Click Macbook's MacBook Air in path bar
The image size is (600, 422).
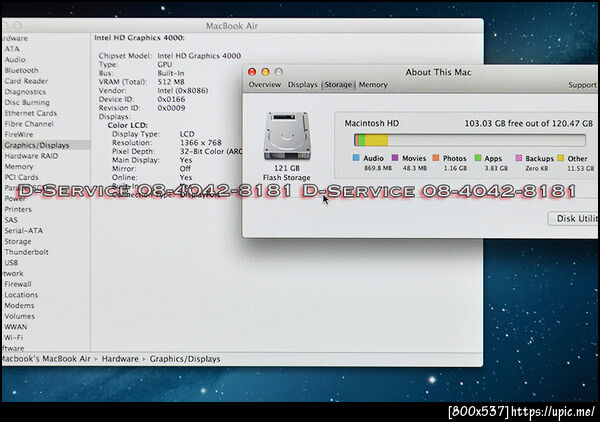click(x=46, y=359)
